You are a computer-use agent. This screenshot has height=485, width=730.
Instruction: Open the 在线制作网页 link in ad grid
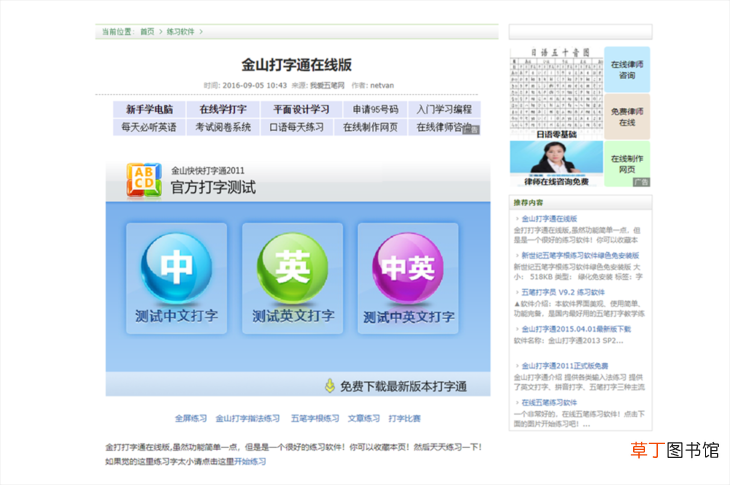(x=371, y=127)
